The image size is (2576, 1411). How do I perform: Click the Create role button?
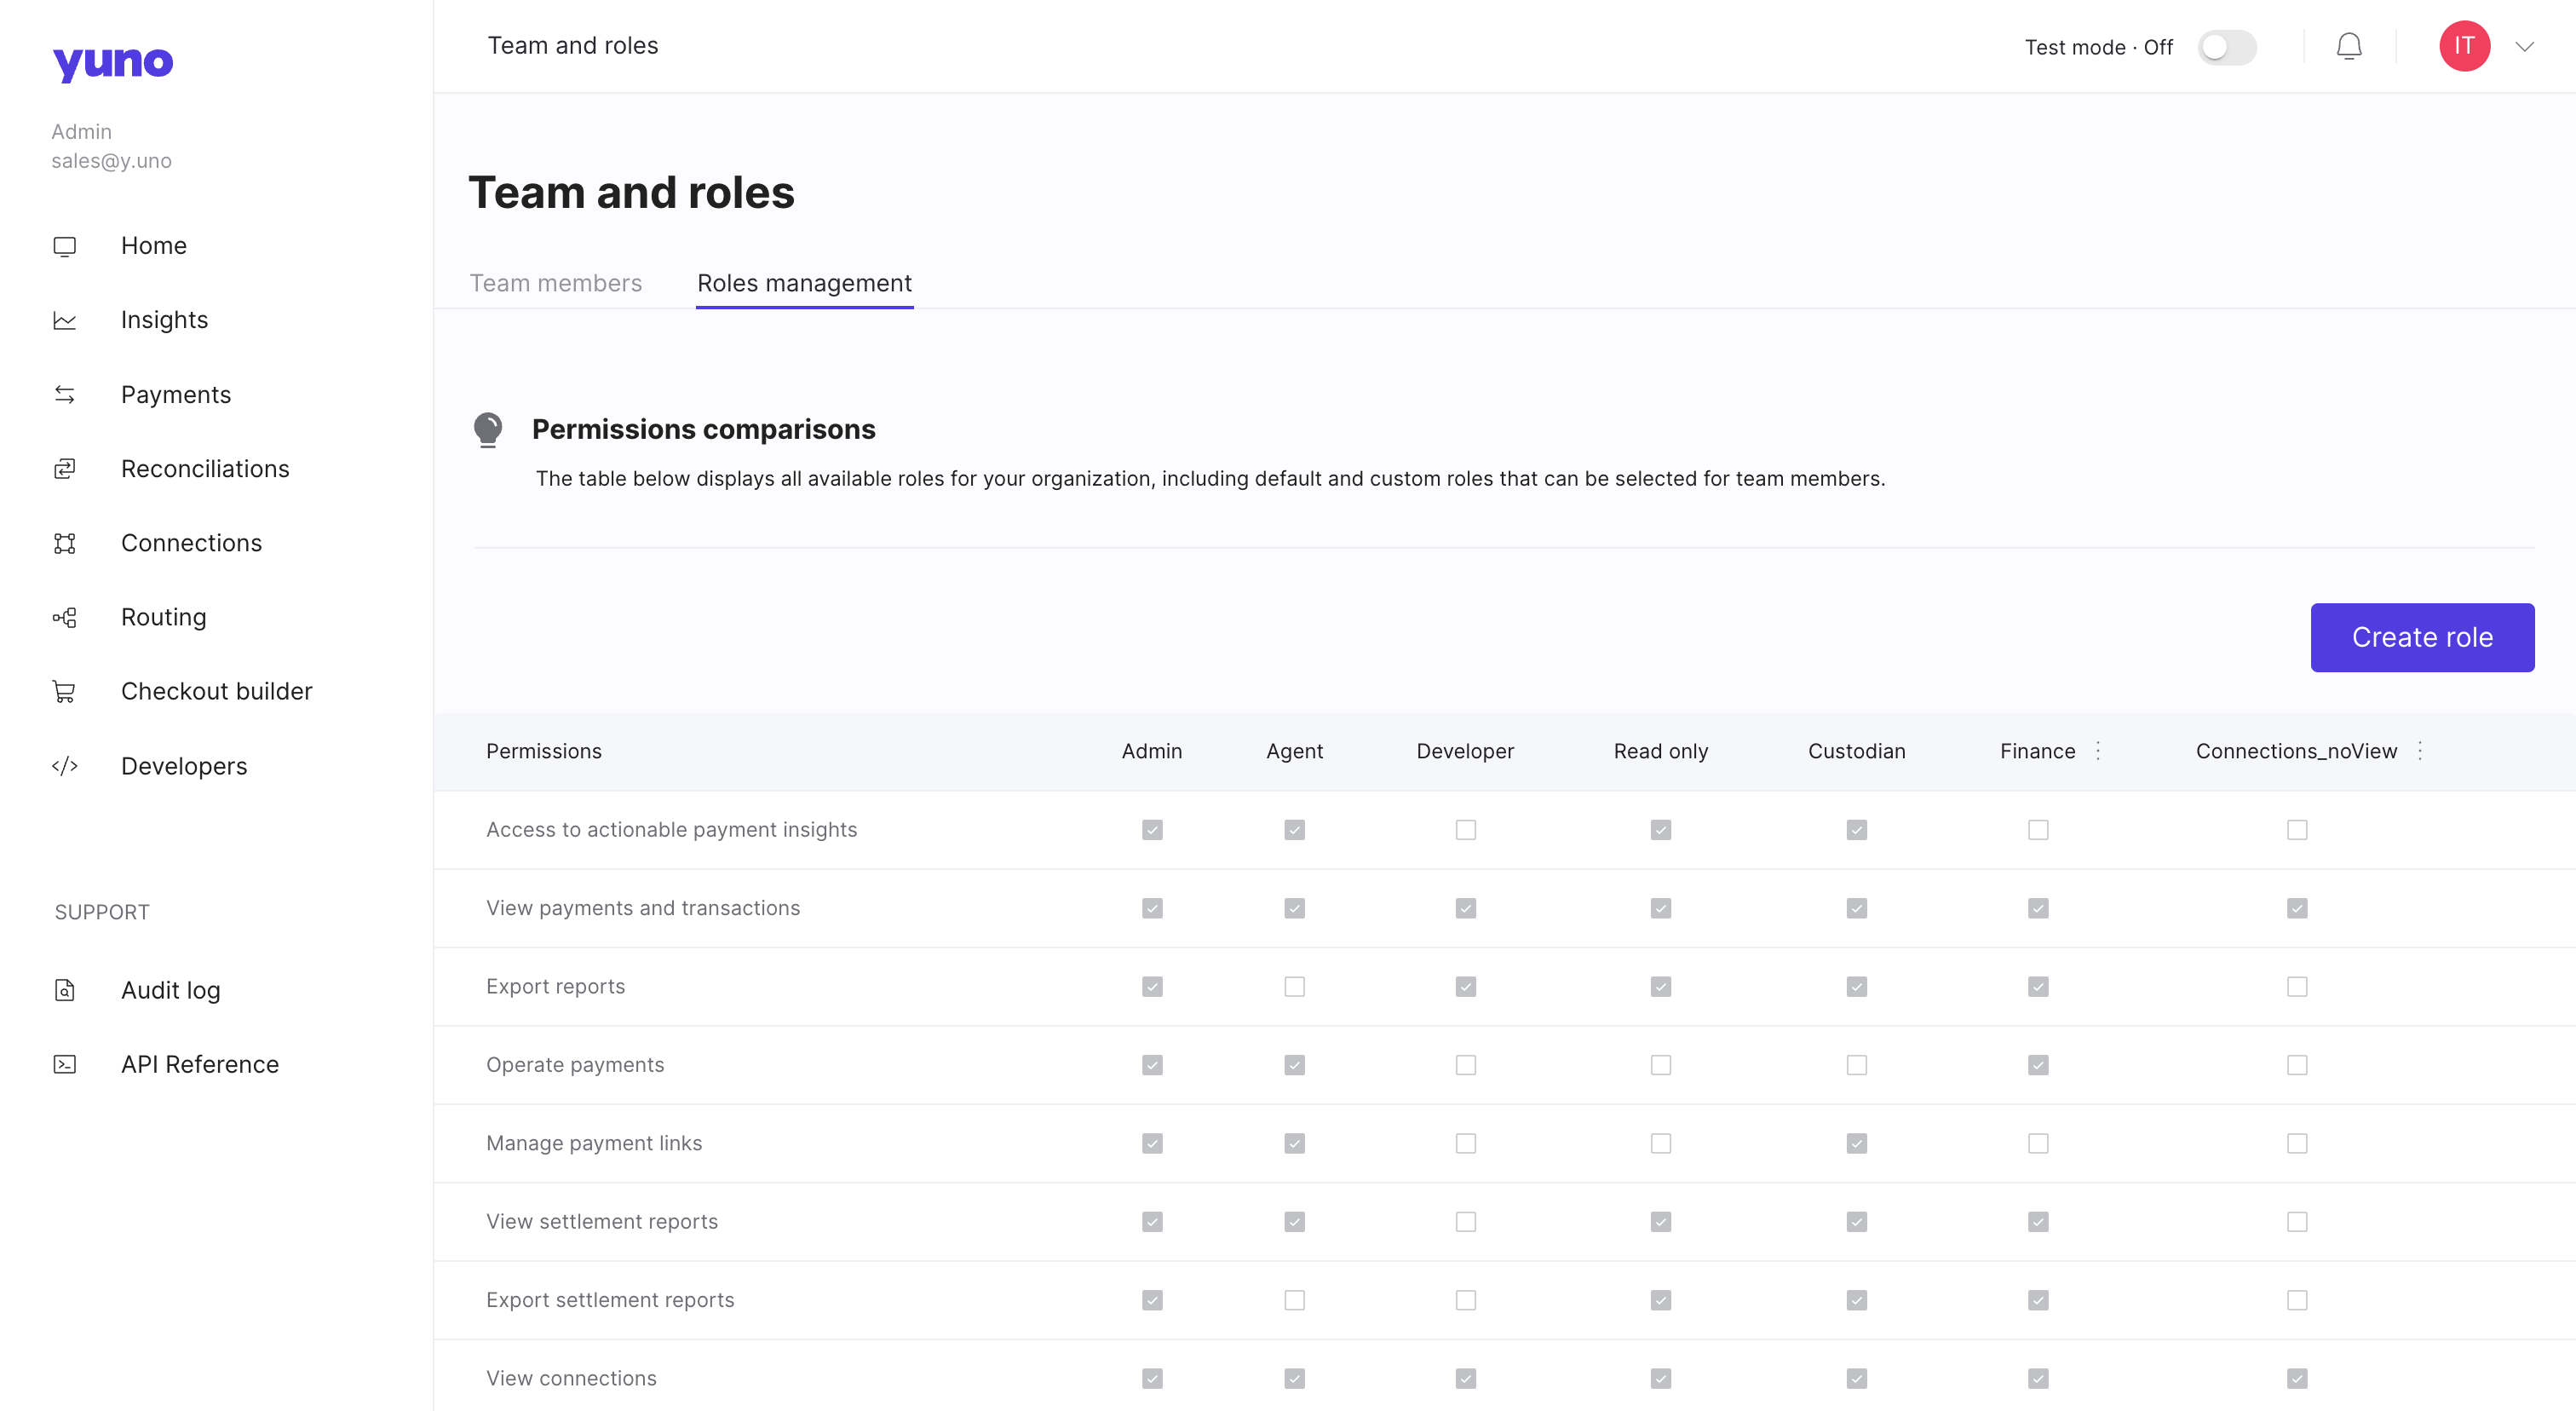click(2421, 637)
